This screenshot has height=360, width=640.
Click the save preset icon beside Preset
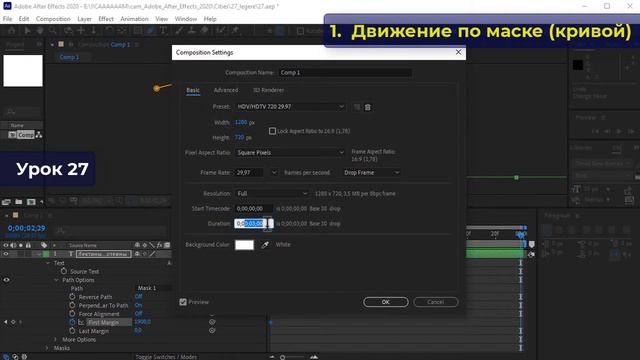click(x=357, y=107)
